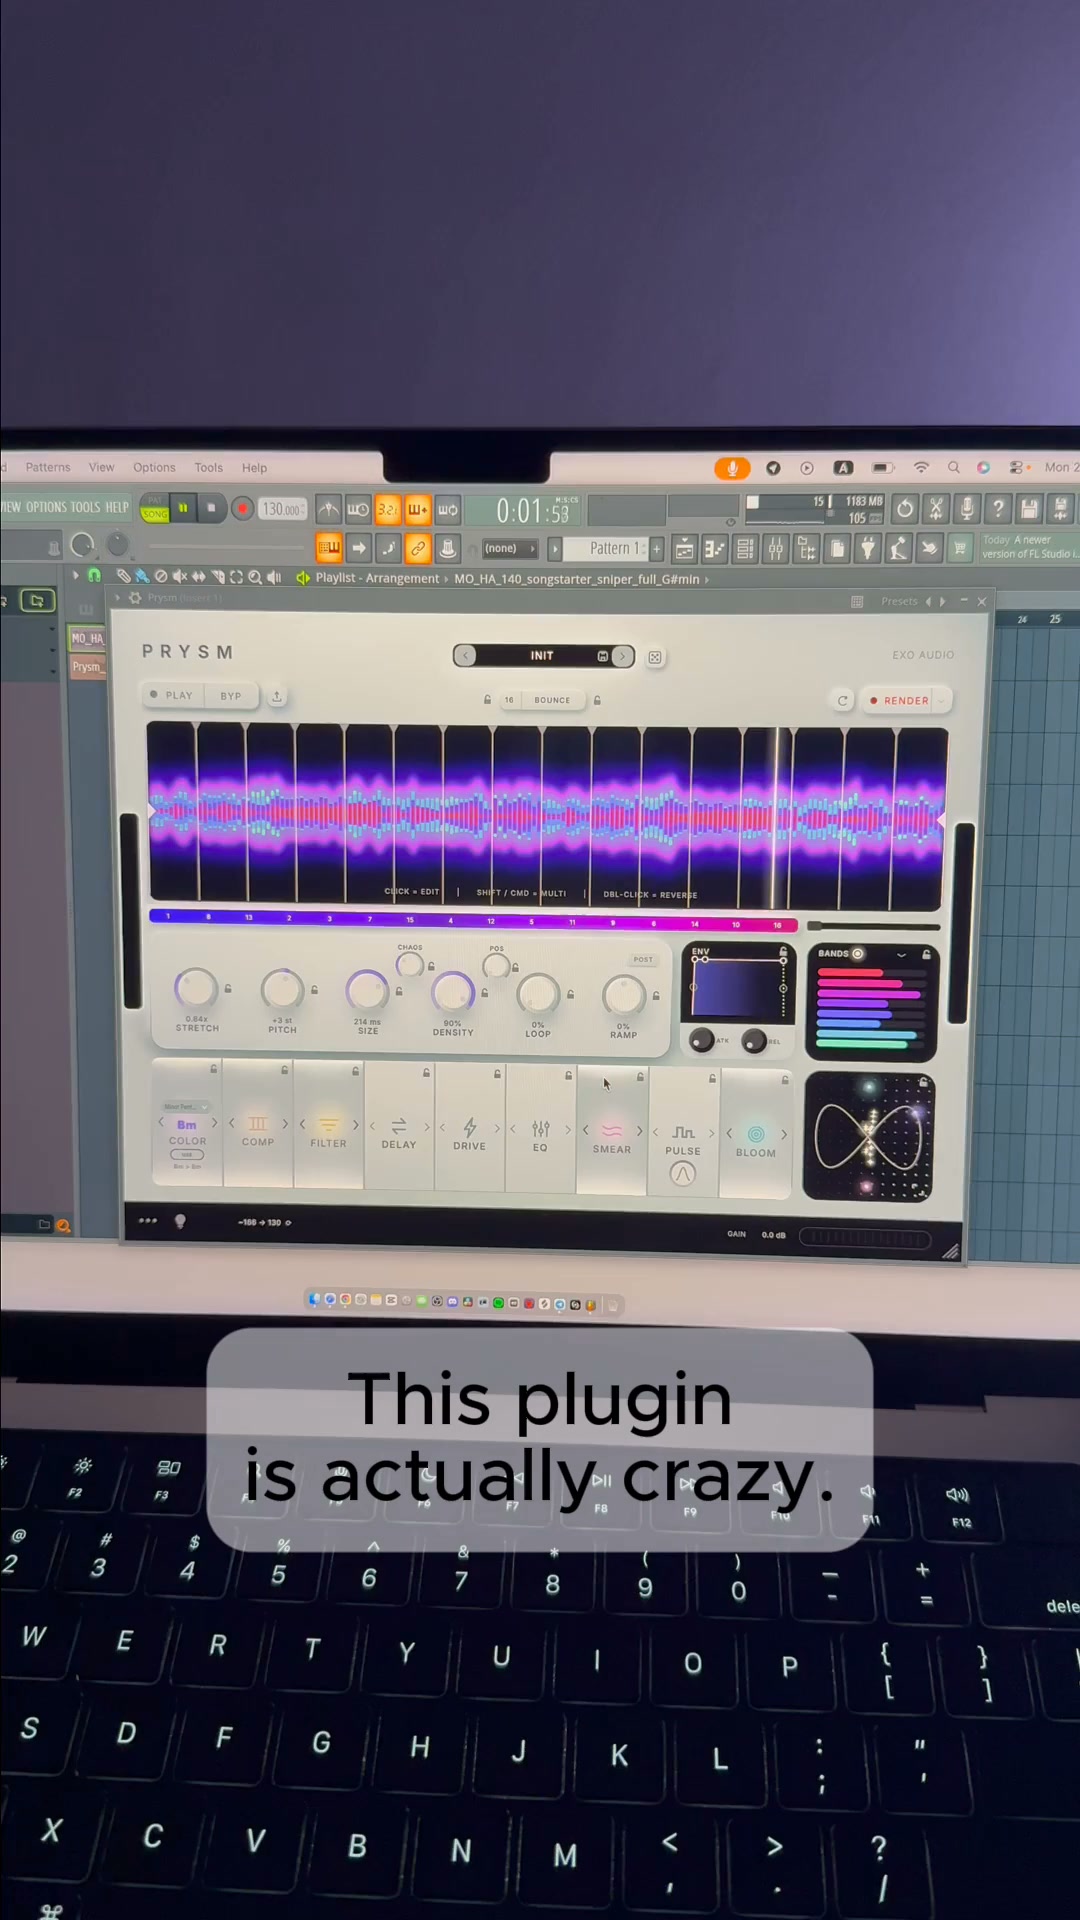Click the FL Studio record button
1080x1920 pixels.
coord(242,508)
